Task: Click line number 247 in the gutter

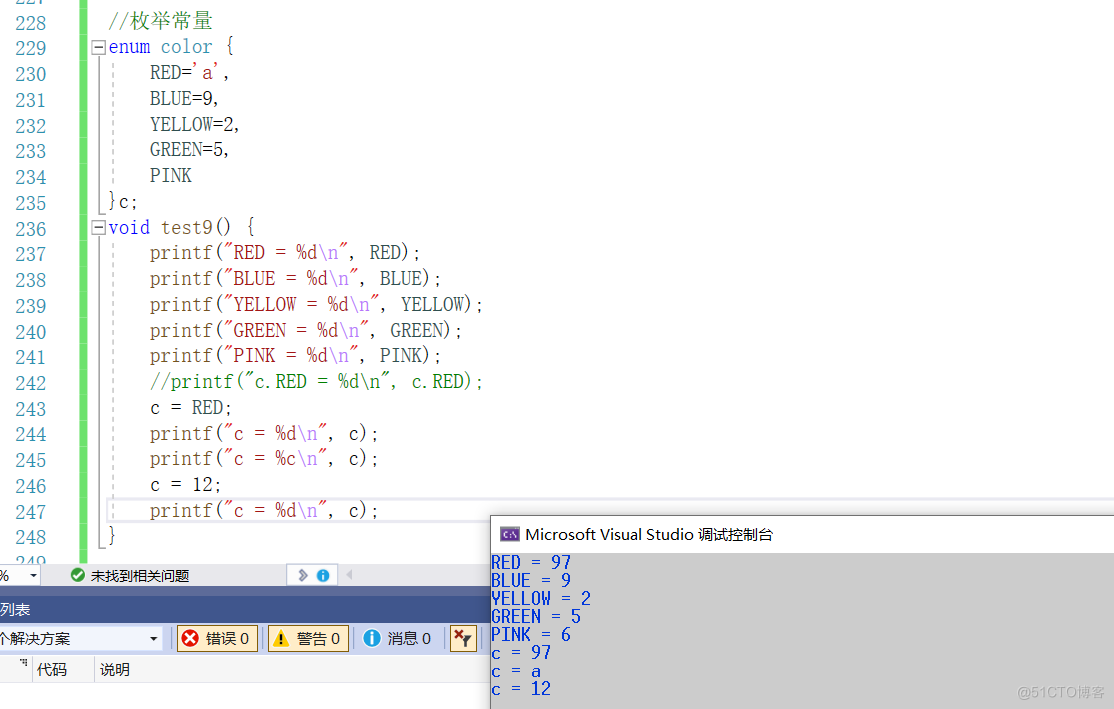Action: click(x=31, y=512)
